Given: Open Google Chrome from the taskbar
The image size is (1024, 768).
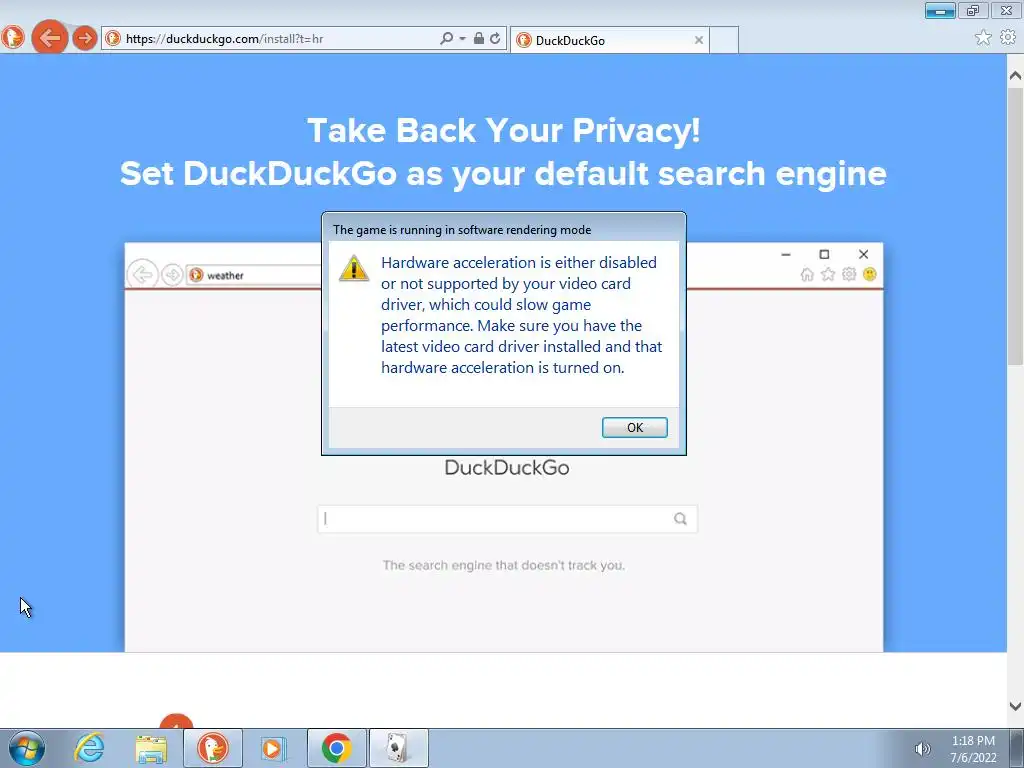Looking at the screenshot, I should coord(336,748).
